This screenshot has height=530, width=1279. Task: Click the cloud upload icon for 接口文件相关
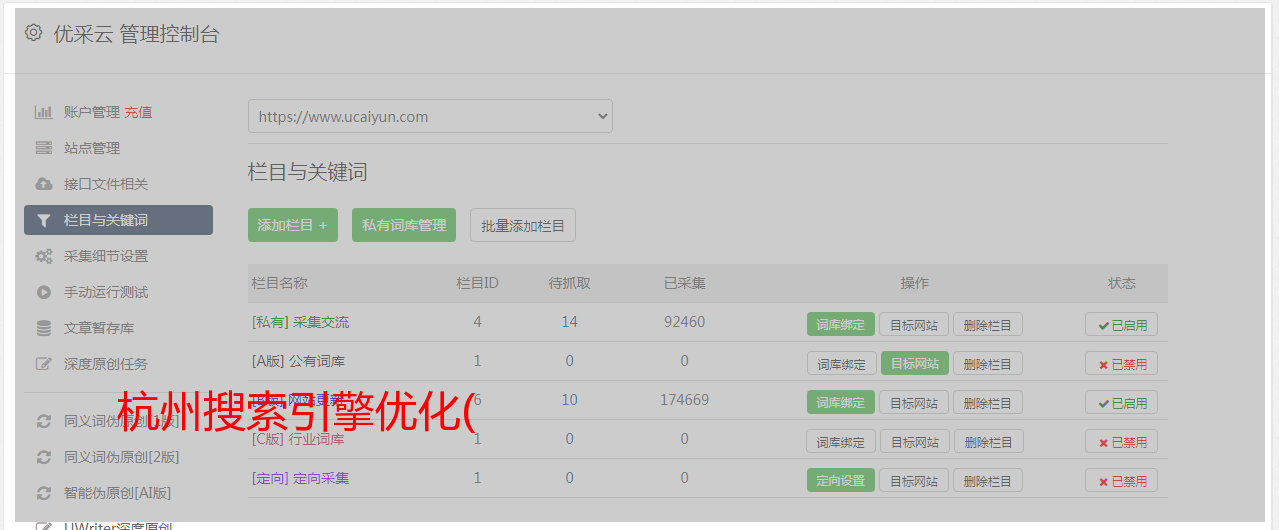tap(44, 184)
